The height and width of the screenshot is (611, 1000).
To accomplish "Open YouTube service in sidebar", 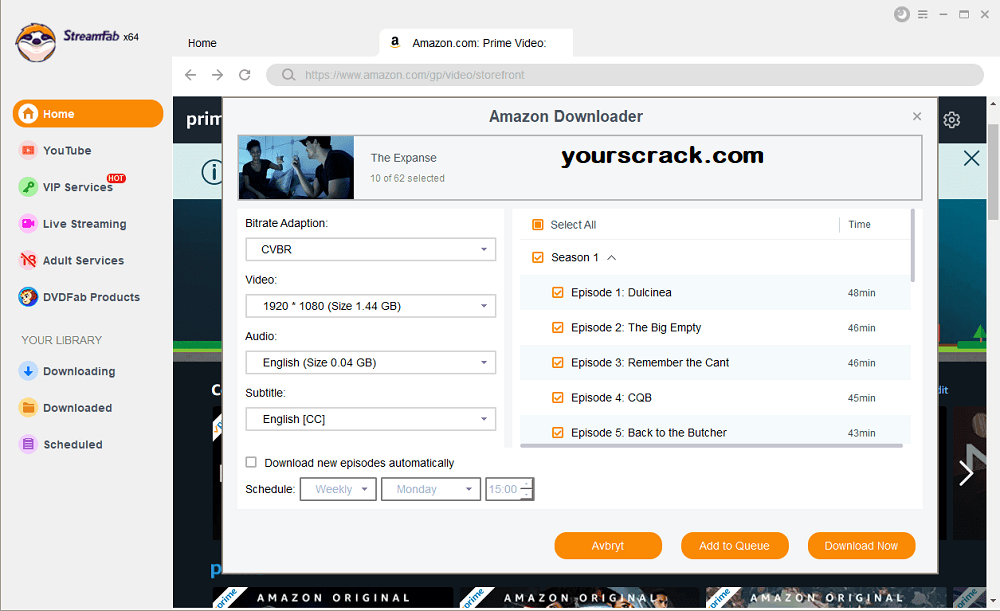I will [67, 151].
